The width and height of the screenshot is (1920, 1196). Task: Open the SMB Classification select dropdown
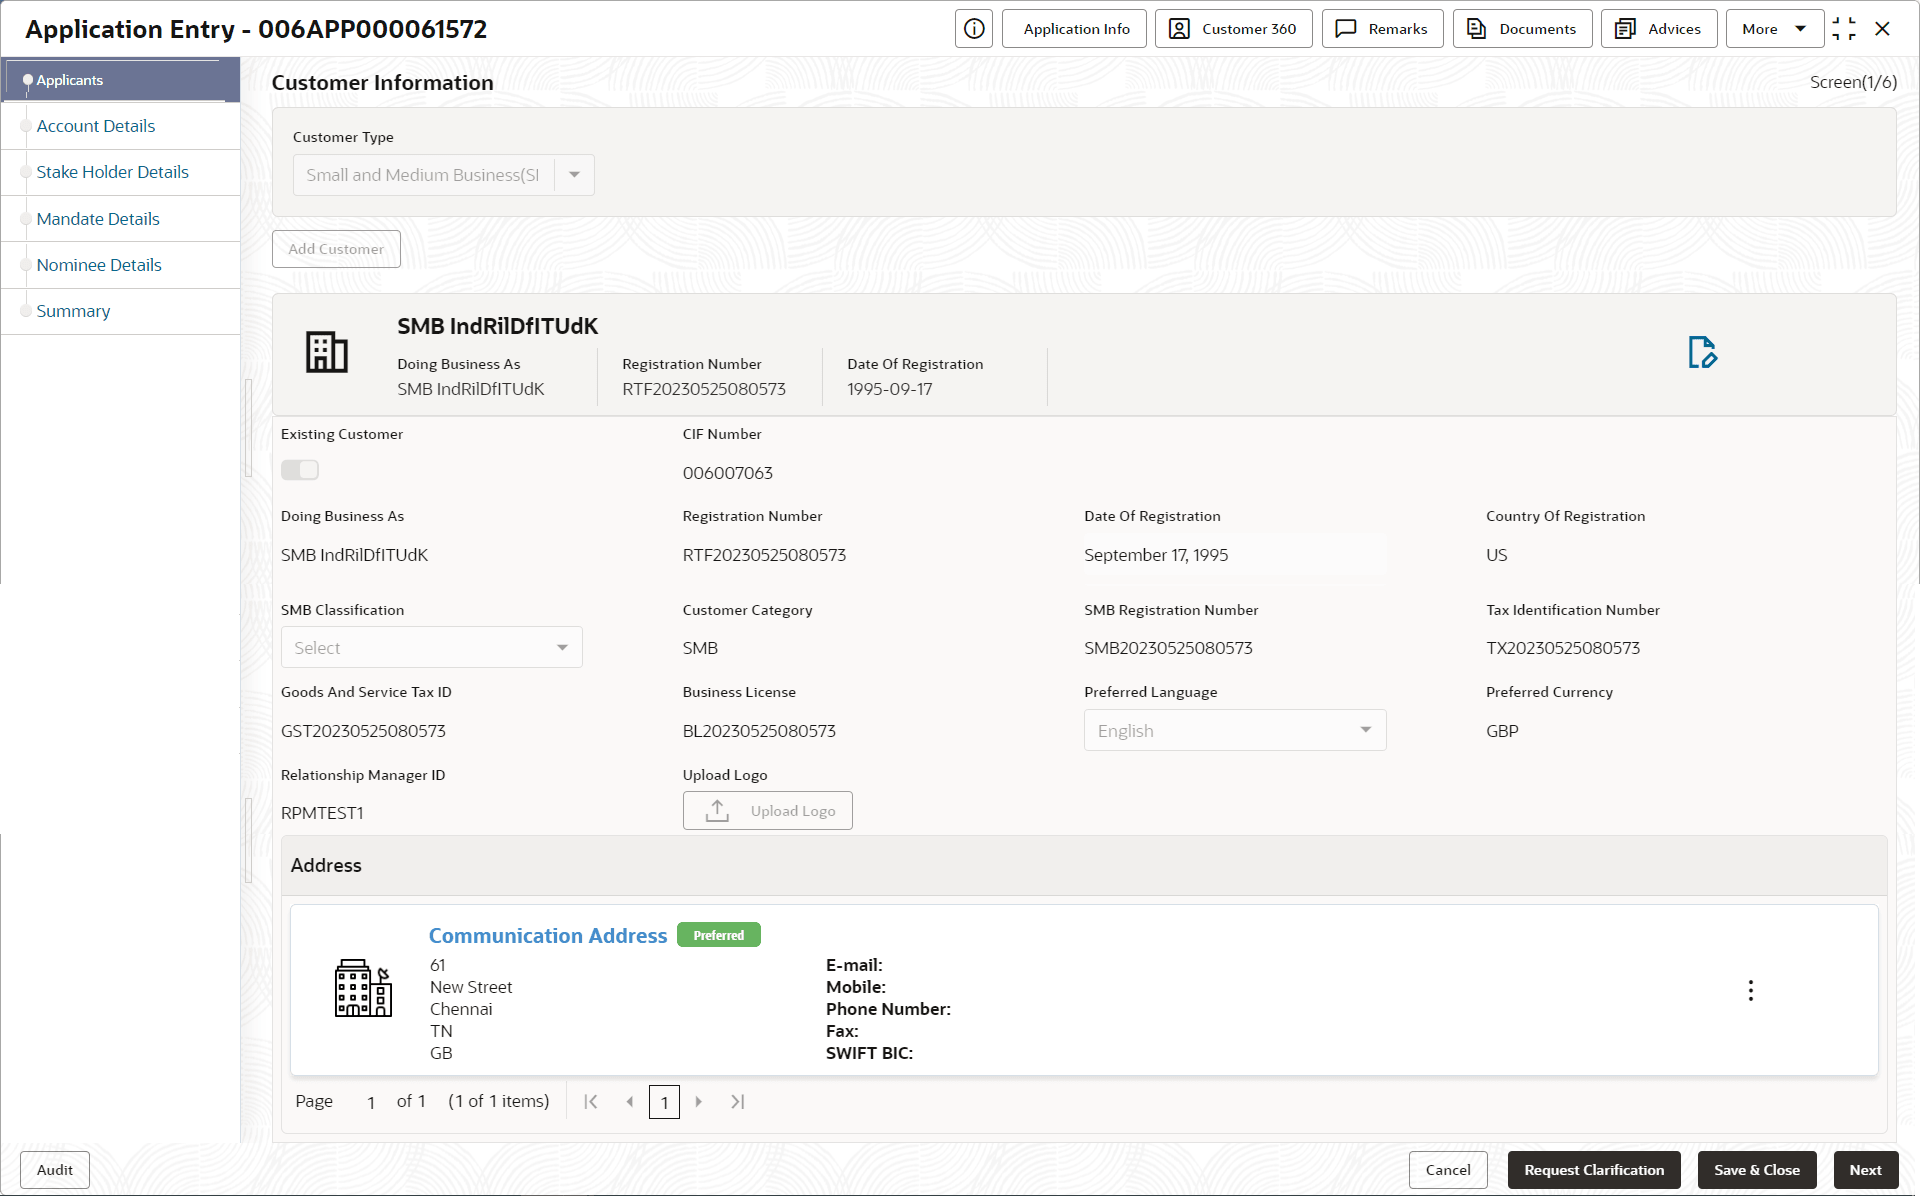pyautogui.click(x=432, y=648)
